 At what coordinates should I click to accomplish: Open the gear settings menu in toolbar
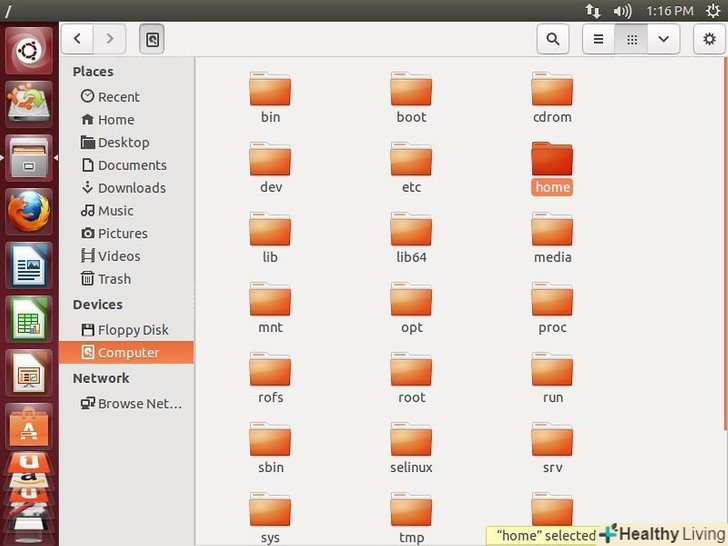(707, 39)
